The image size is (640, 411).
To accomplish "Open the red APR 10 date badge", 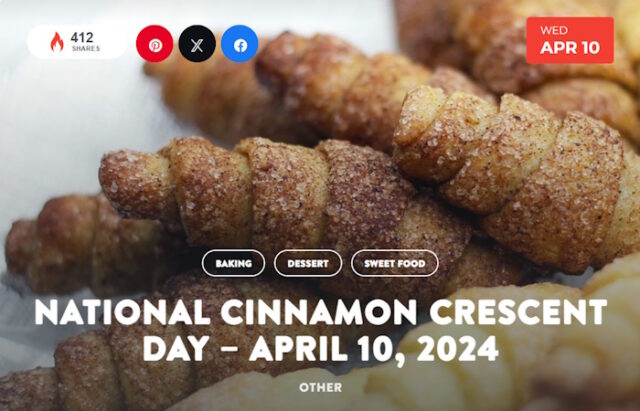I will click(570, 40).
